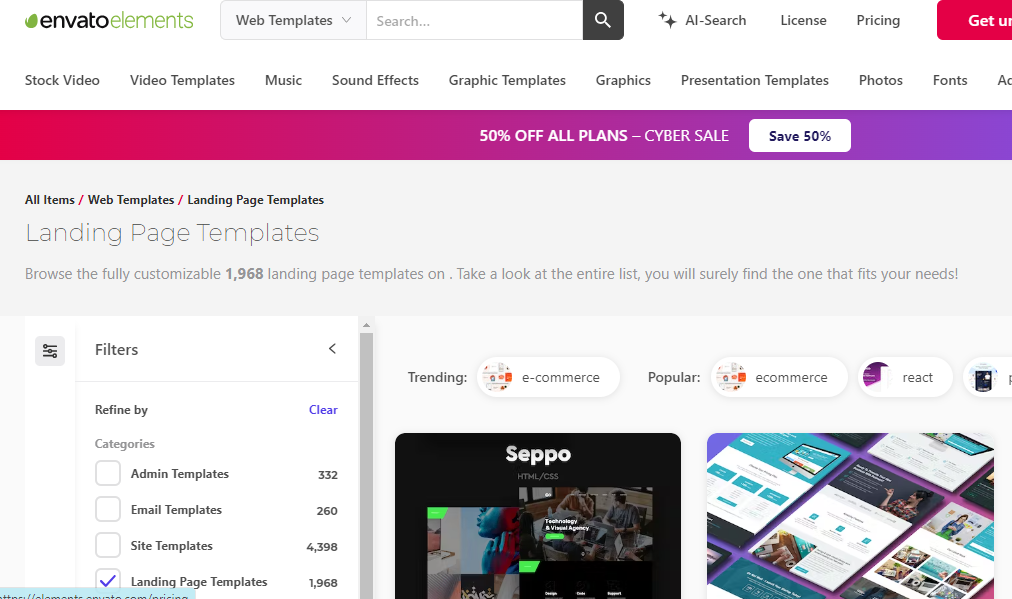The height and width of the screenshot is (599, 1012).
Task: Open the License page
Action: 803,20
